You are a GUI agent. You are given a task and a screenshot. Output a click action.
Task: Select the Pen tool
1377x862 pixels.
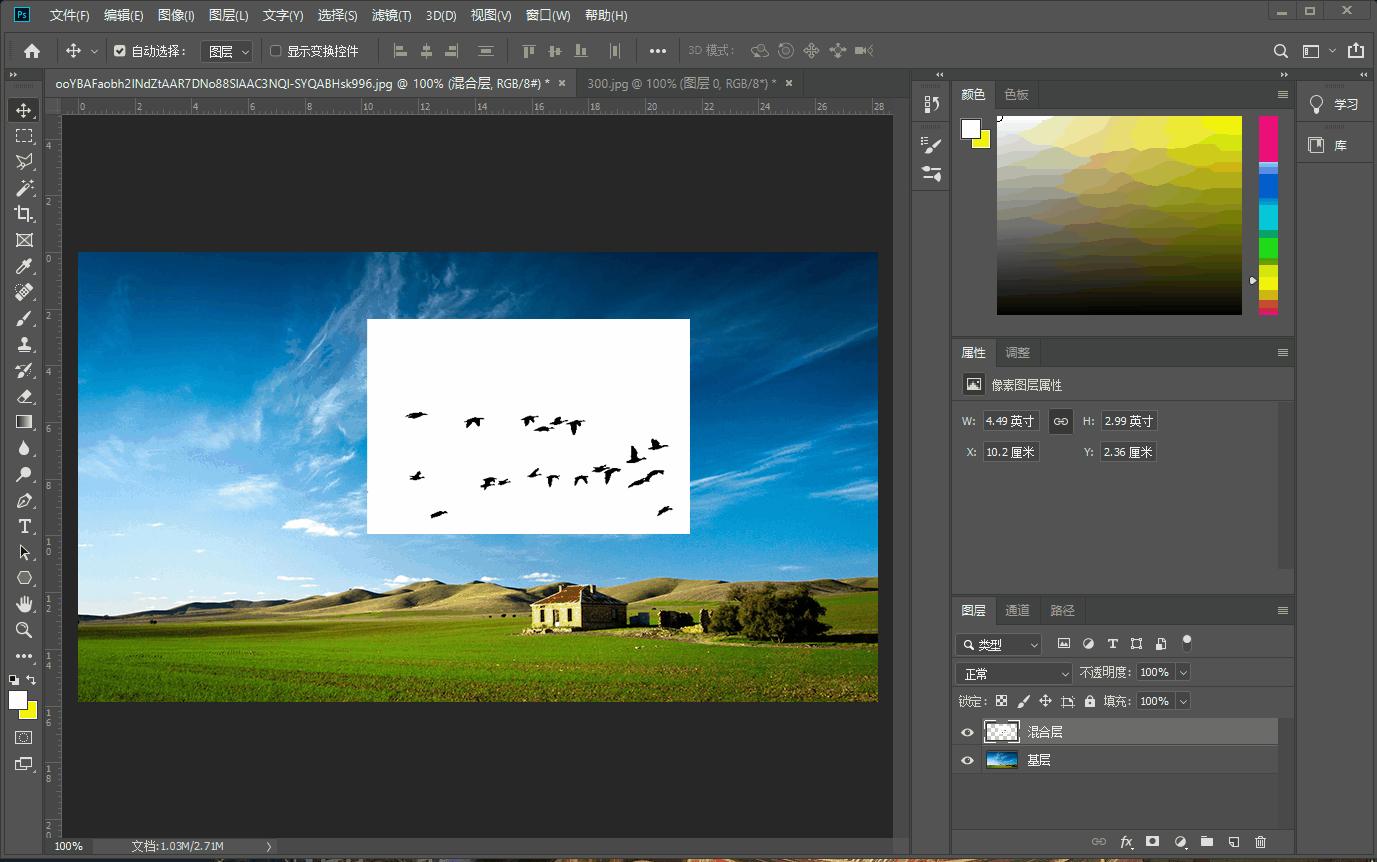pyautogui.click(x=24, y=500)
